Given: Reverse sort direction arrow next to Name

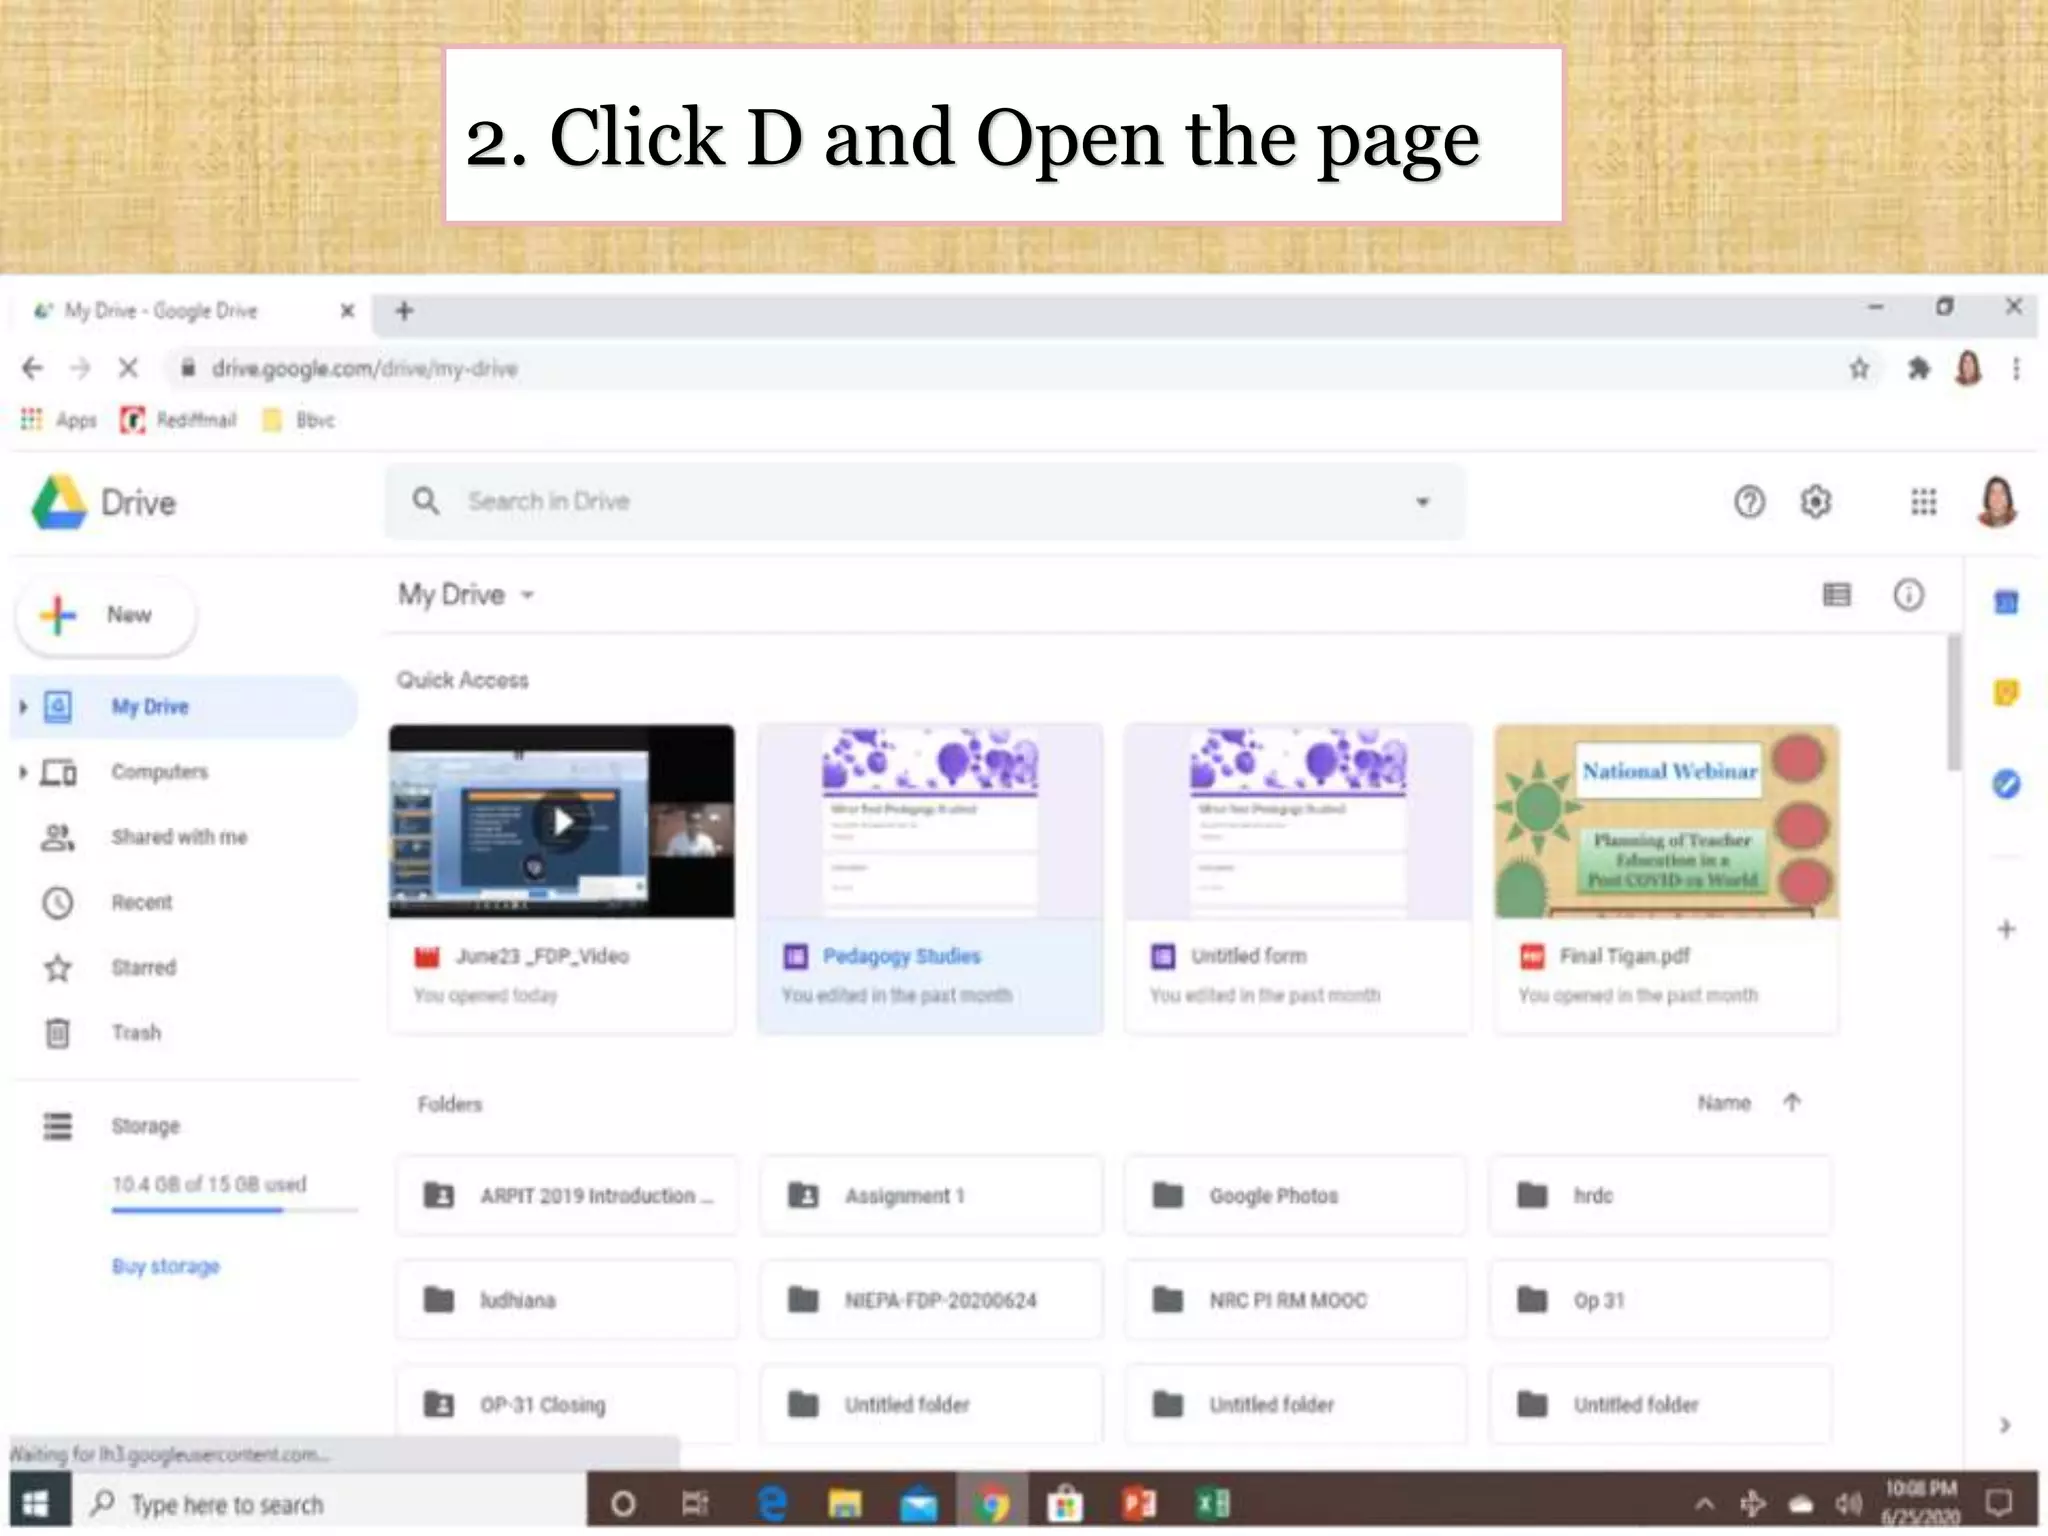Looking at the screenshot, I should coord(1792,1102).
